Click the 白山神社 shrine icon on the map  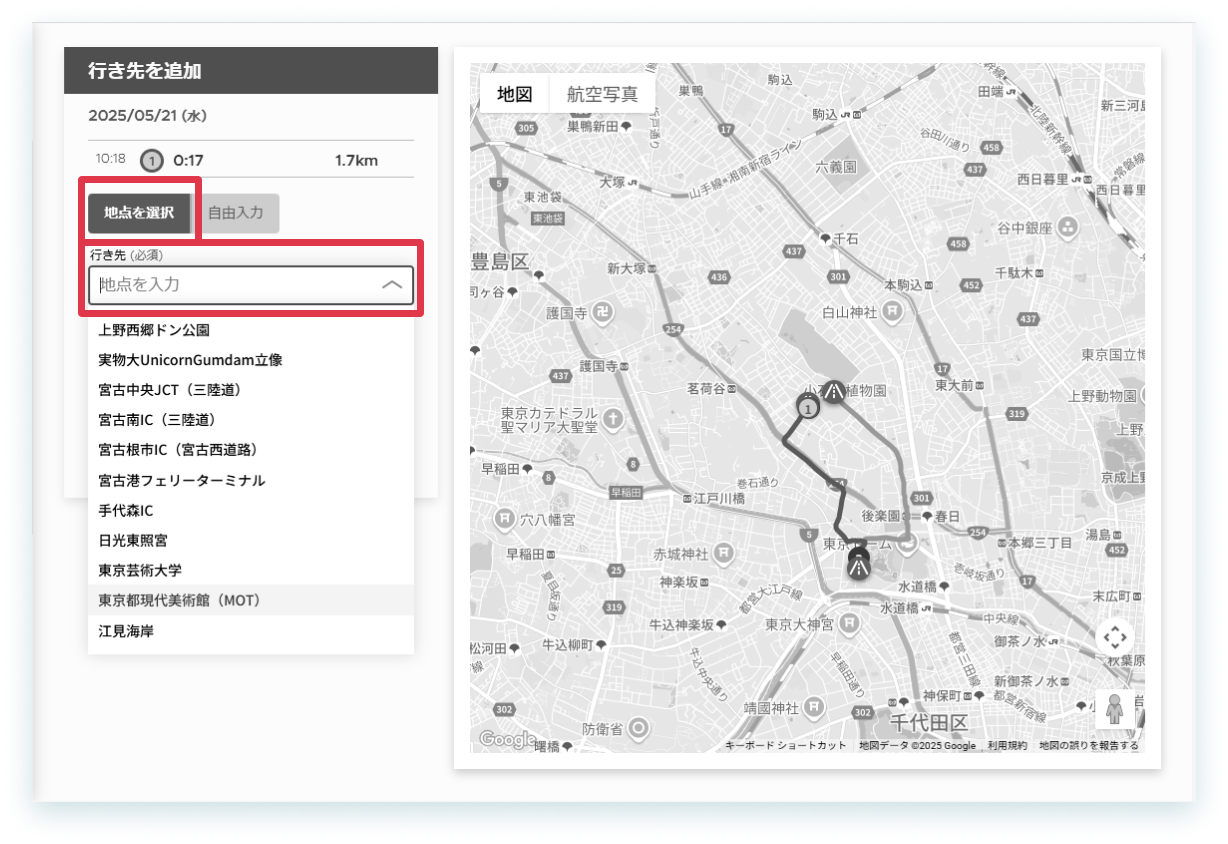(895, 312)
